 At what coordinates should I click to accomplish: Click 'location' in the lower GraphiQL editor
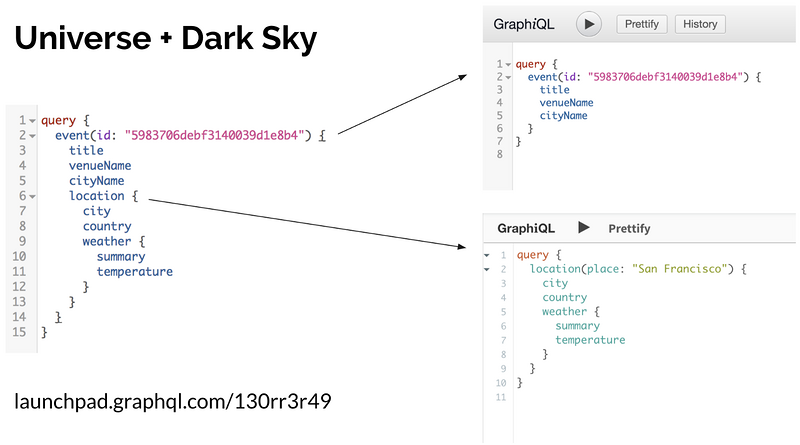coord(555,268)
